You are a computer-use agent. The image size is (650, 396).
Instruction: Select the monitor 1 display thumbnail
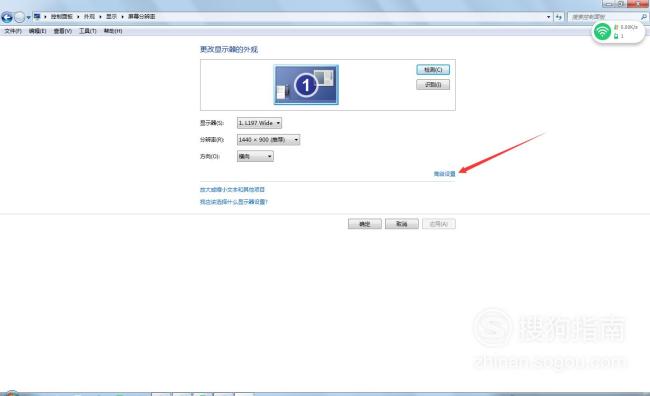click(x=306, y=85)
